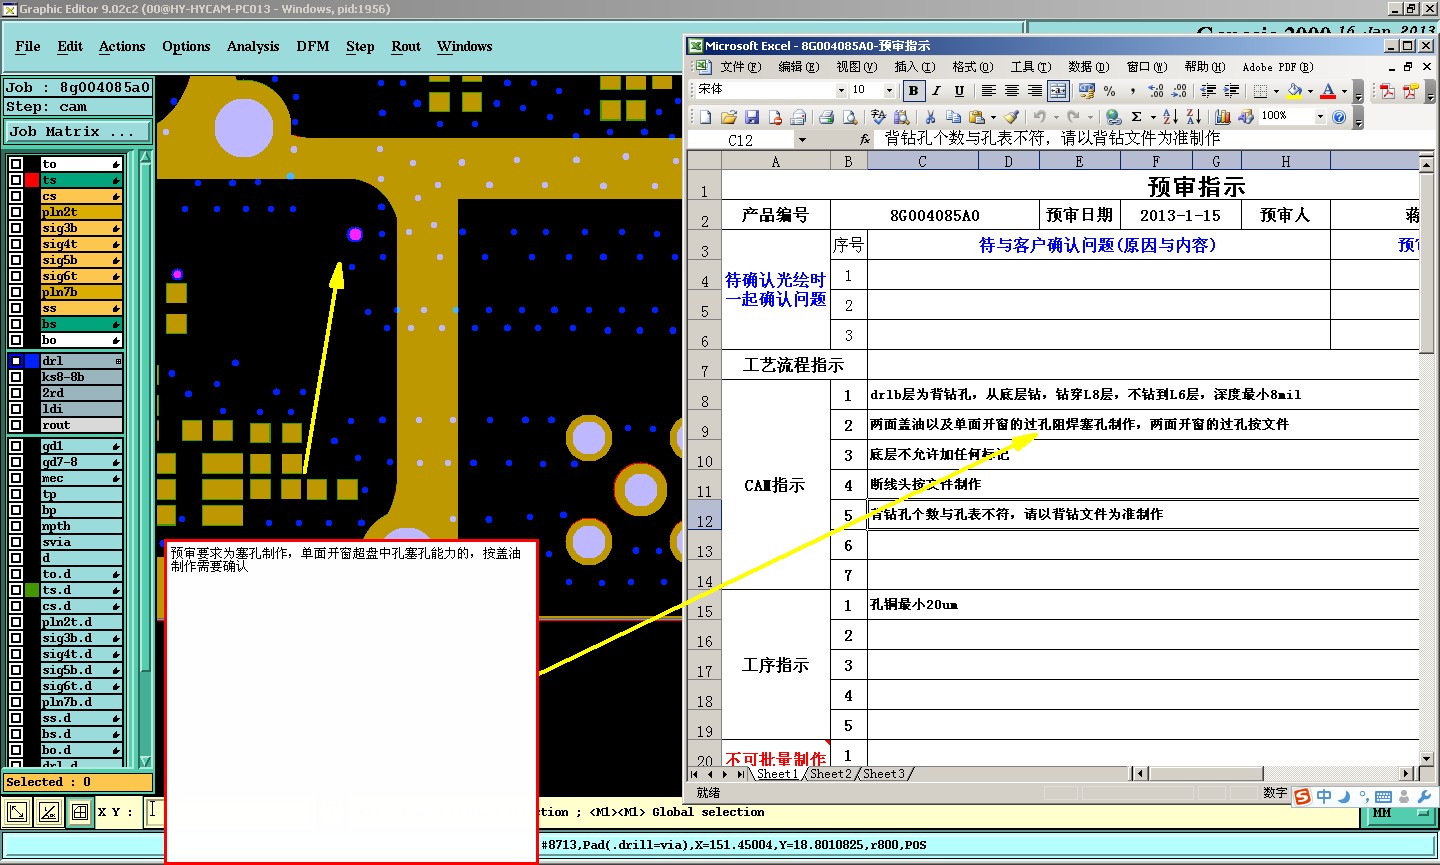This screenshot has width=1440, height=865.
Task: Copy the selected cell in Excel
Action: (x=953, y=117)
